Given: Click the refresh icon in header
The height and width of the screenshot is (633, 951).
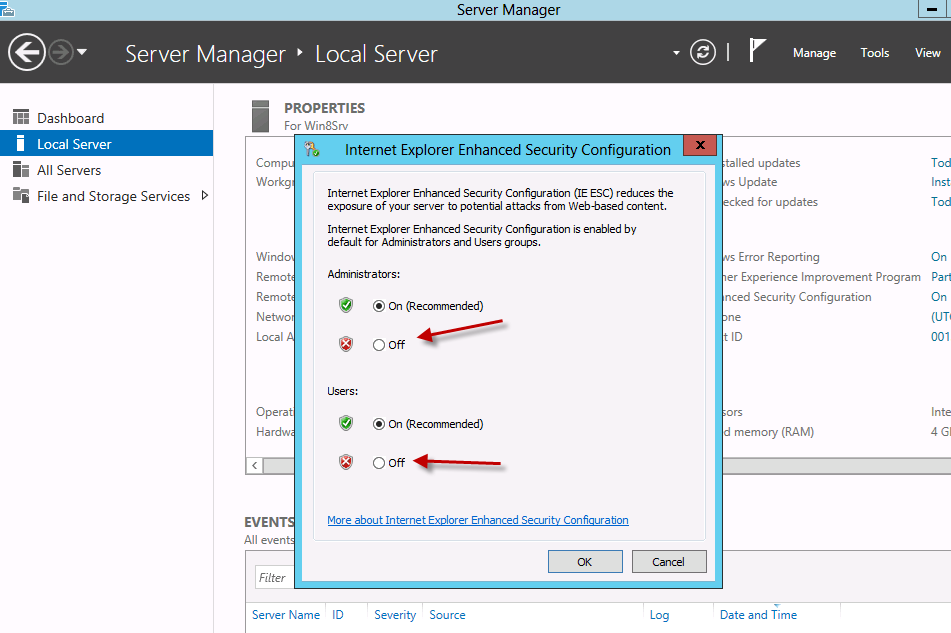Looking at the screenshot, I should 703,52.
